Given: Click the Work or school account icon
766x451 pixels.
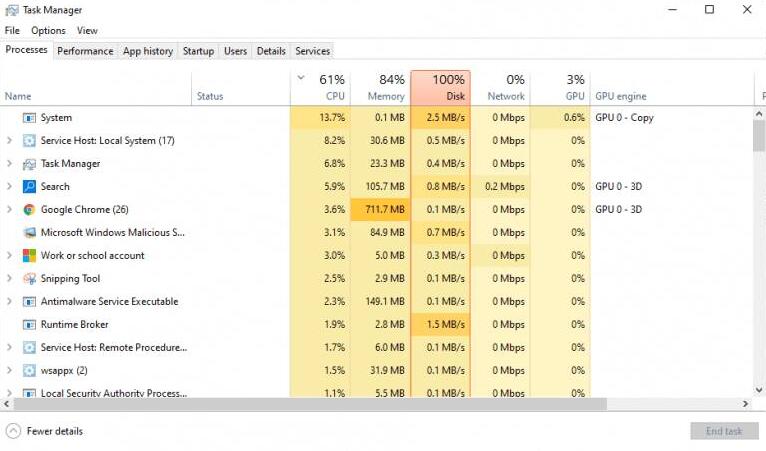Looking at the screenshot, I should click(29, 256).
